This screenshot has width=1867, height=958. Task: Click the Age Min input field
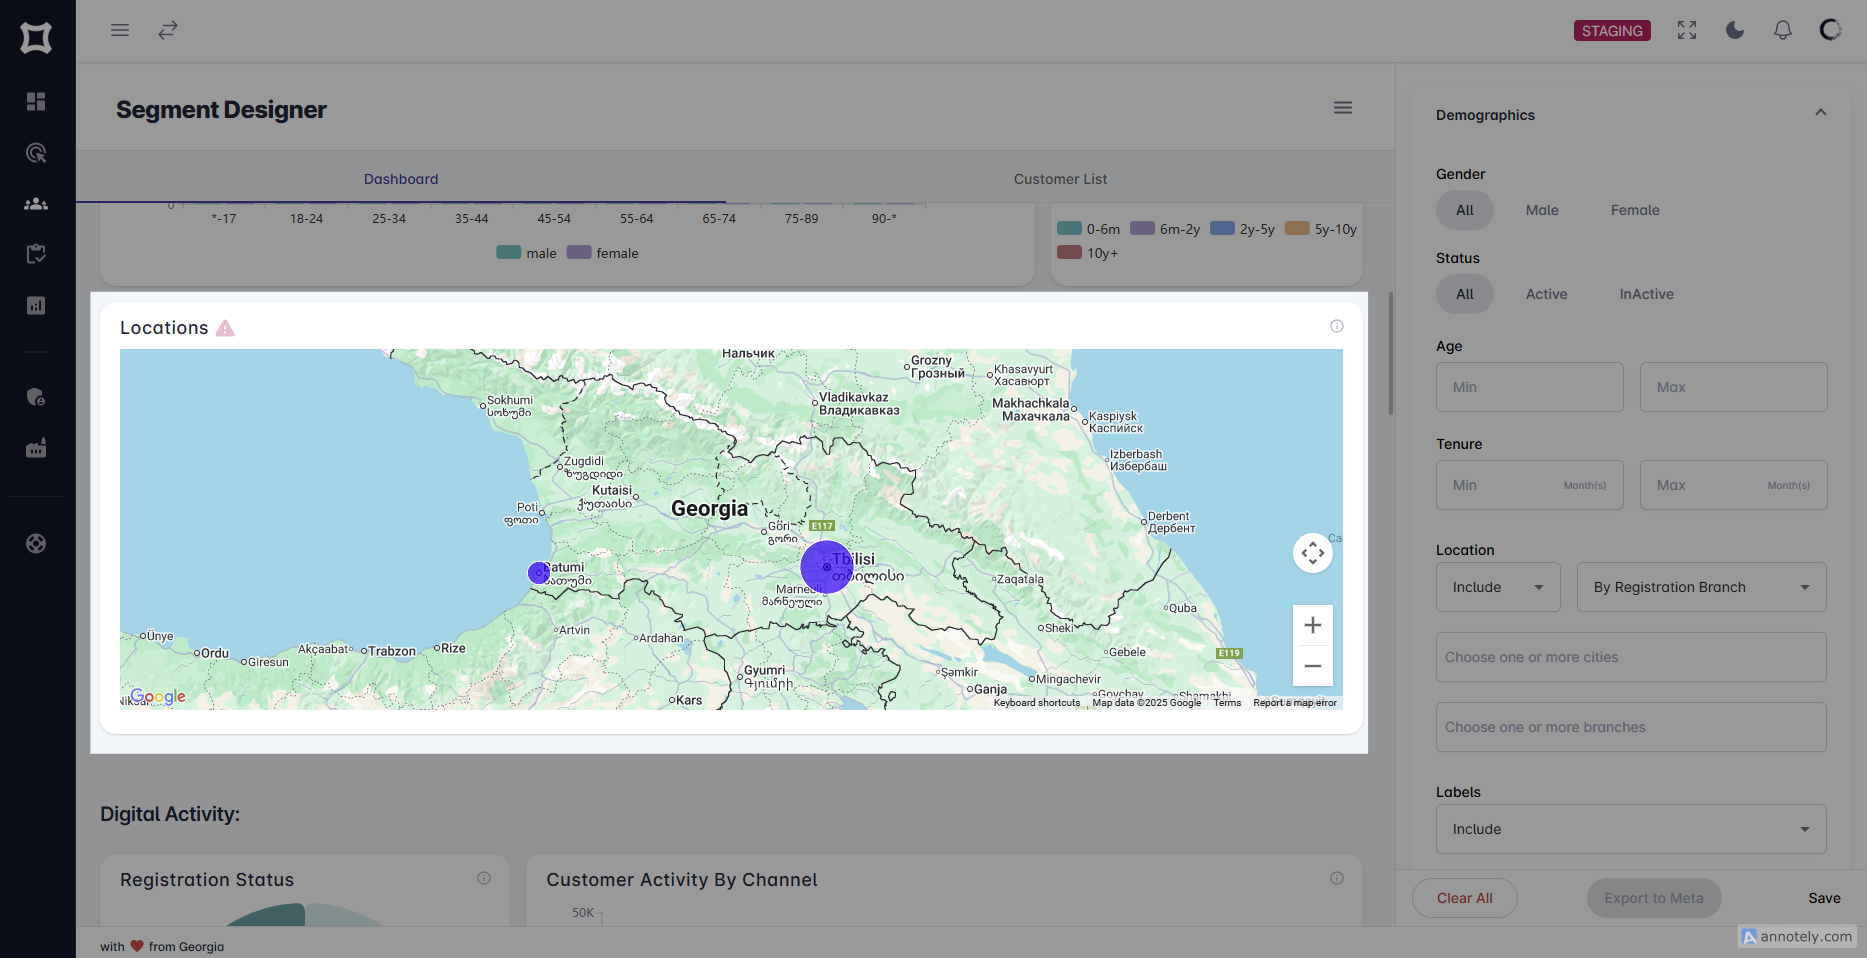(1529, 387)
